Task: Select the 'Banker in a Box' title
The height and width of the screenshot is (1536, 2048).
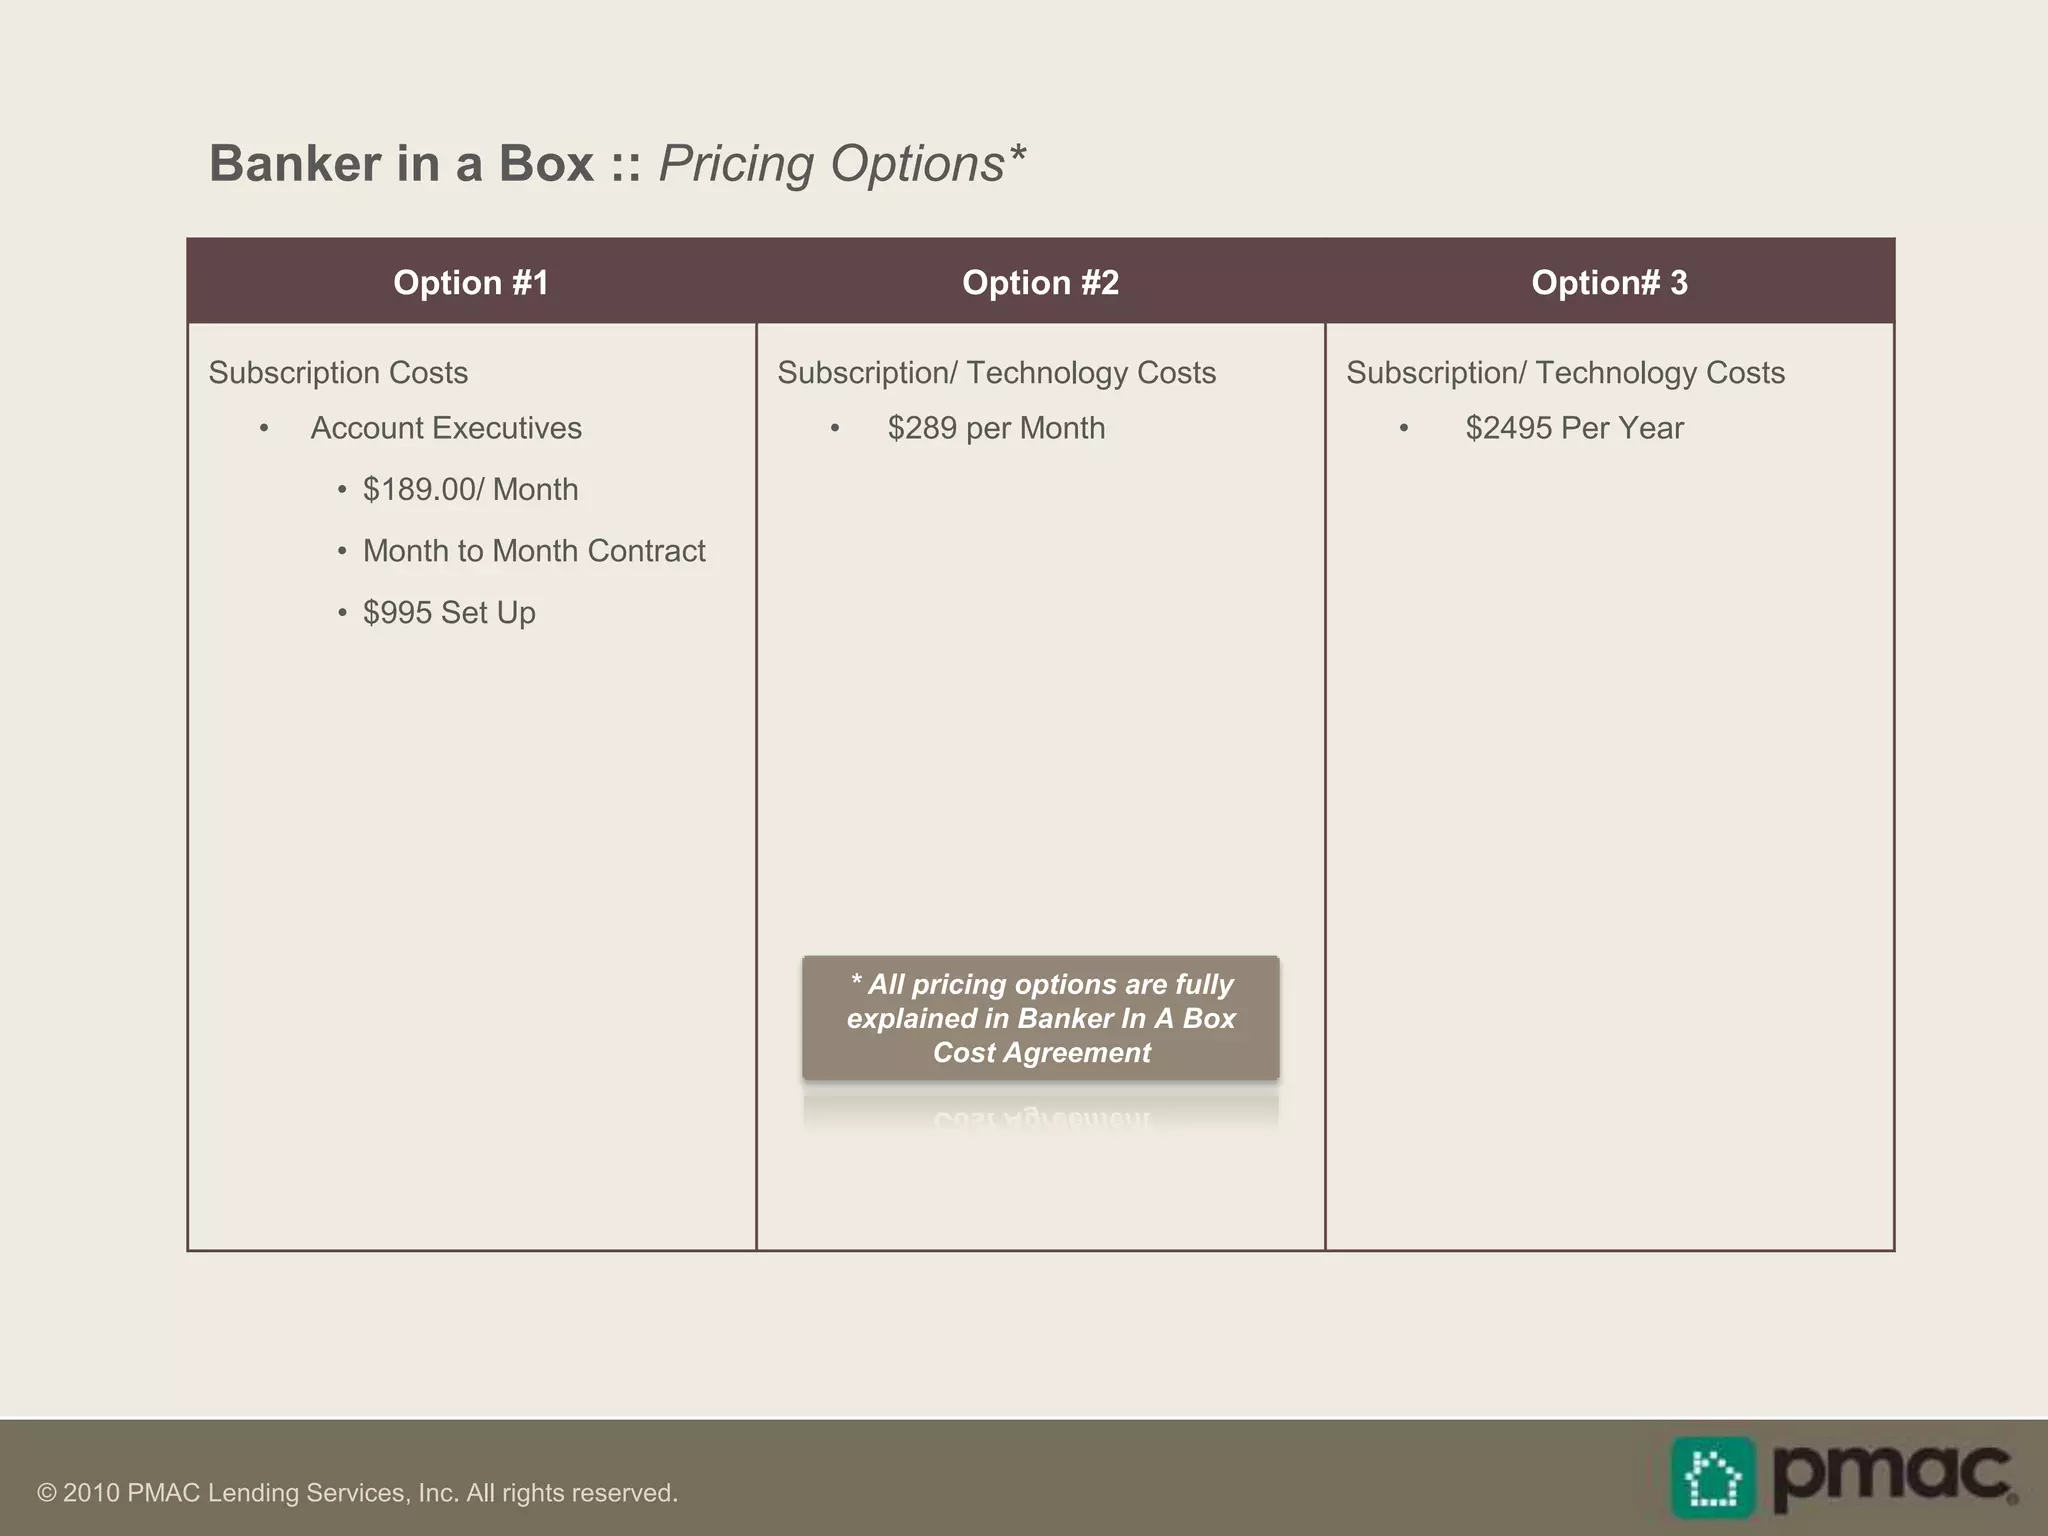Action: point(401,163)
